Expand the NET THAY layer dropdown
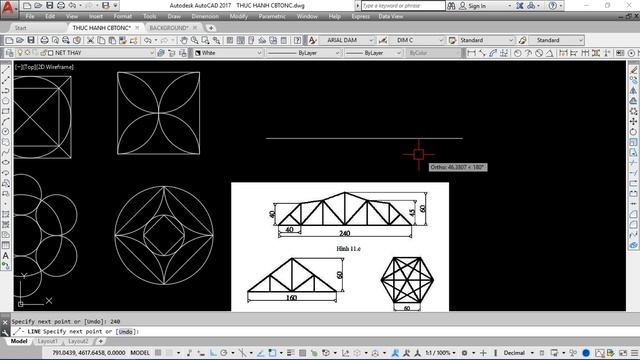The width and height of the screenshot is (640, 360). point(151,53)
